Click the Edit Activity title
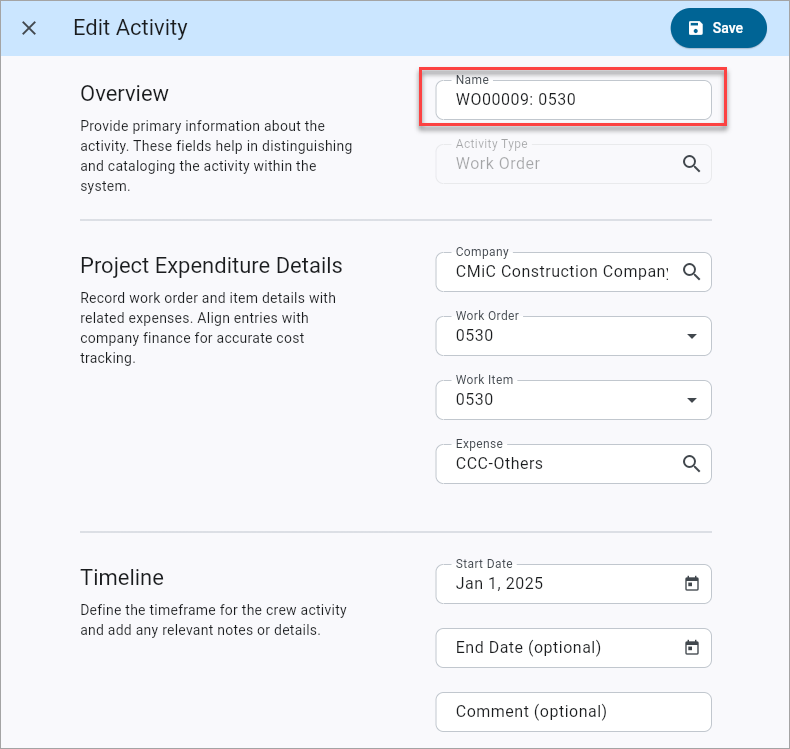Image resolution: width=790 pixels, height=749 pixels. click(x=130, y=28)
